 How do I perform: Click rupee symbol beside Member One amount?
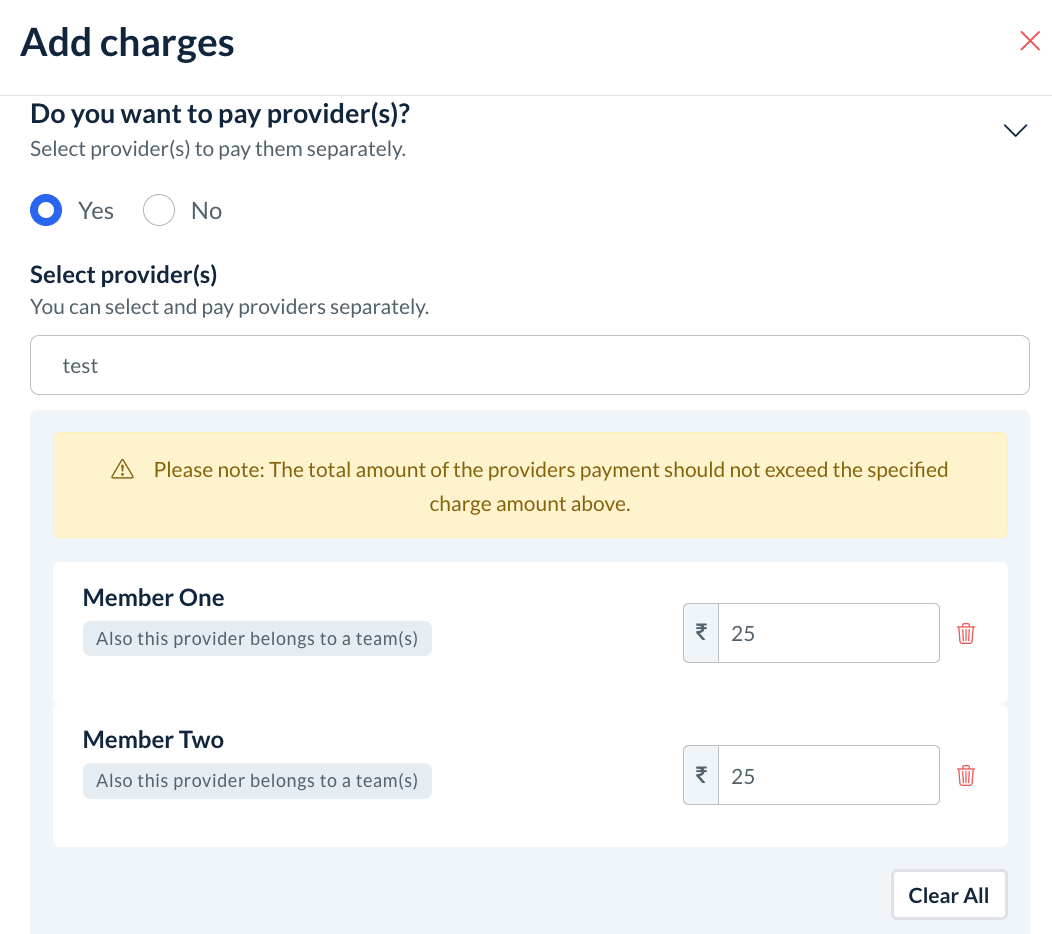pos(701,633)
